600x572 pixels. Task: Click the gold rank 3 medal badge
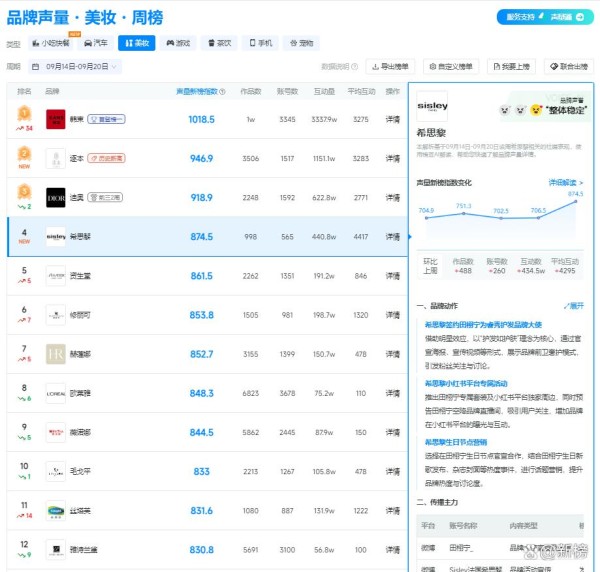[x=24, y=192]
